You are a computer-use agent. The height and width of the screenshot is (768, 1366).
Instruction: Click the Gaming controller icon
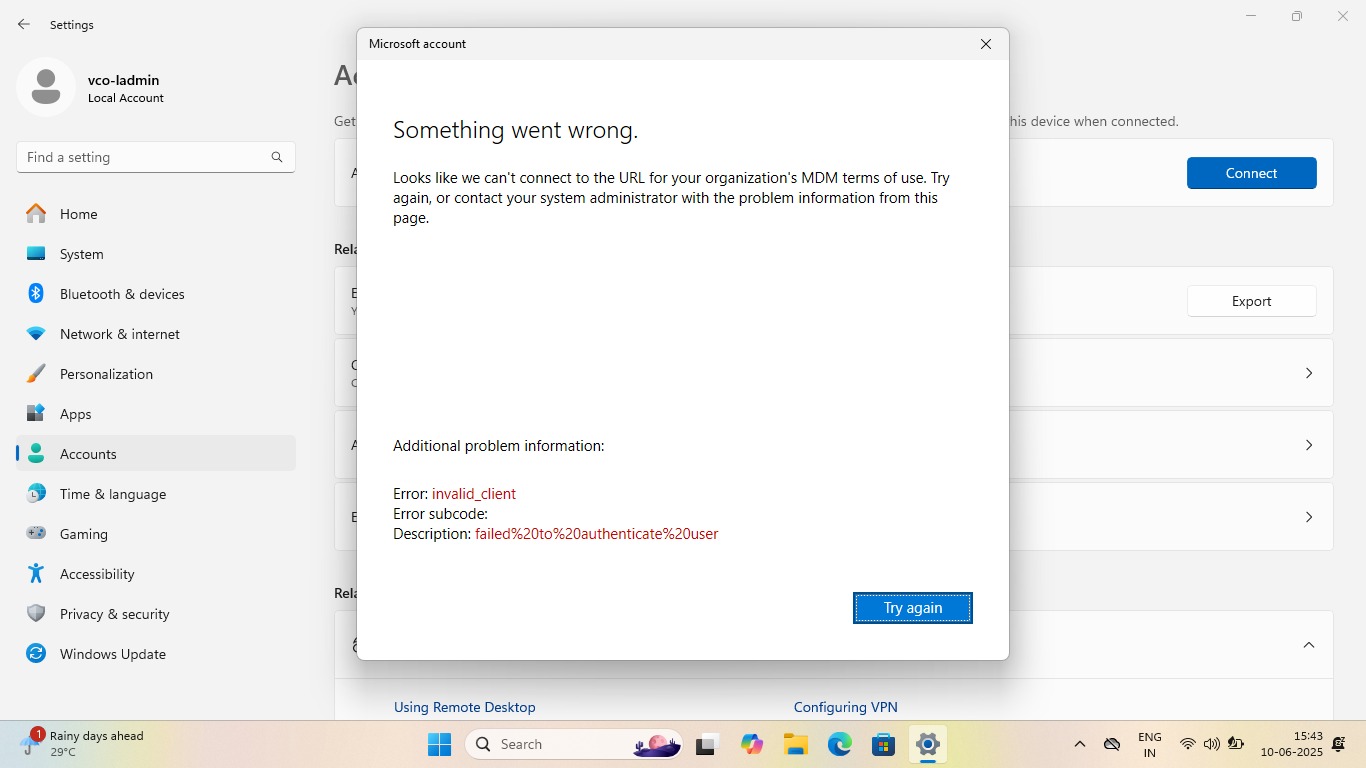[x=36, y=533]
